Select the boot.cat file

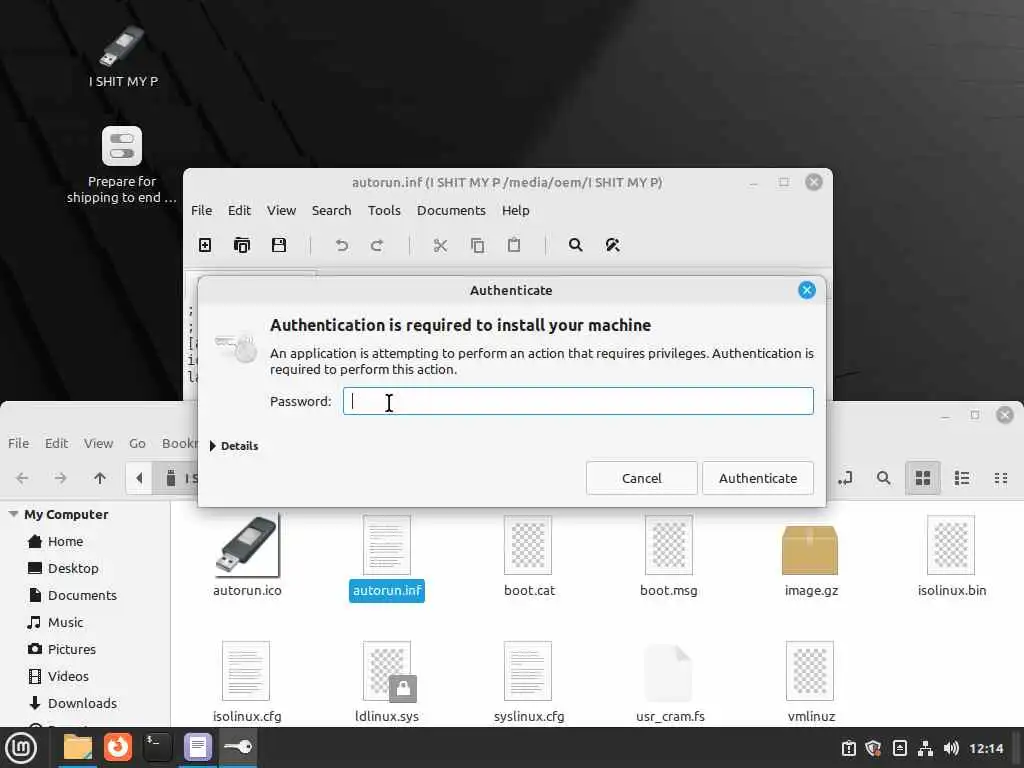point(529,555)
